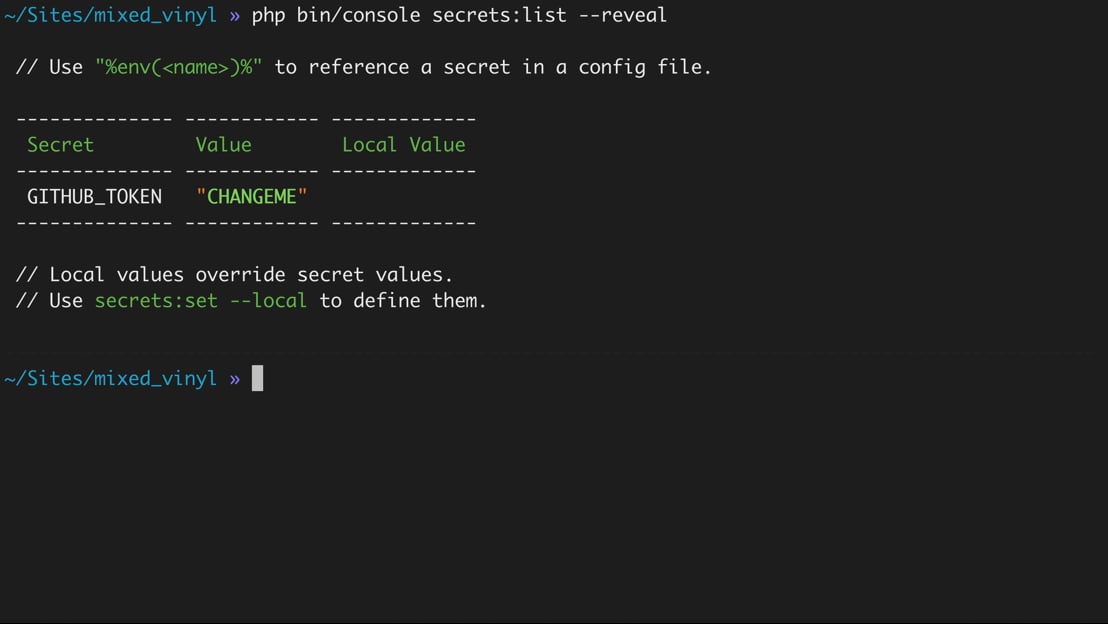
Task: Click the php word in command
Action: 269,16
